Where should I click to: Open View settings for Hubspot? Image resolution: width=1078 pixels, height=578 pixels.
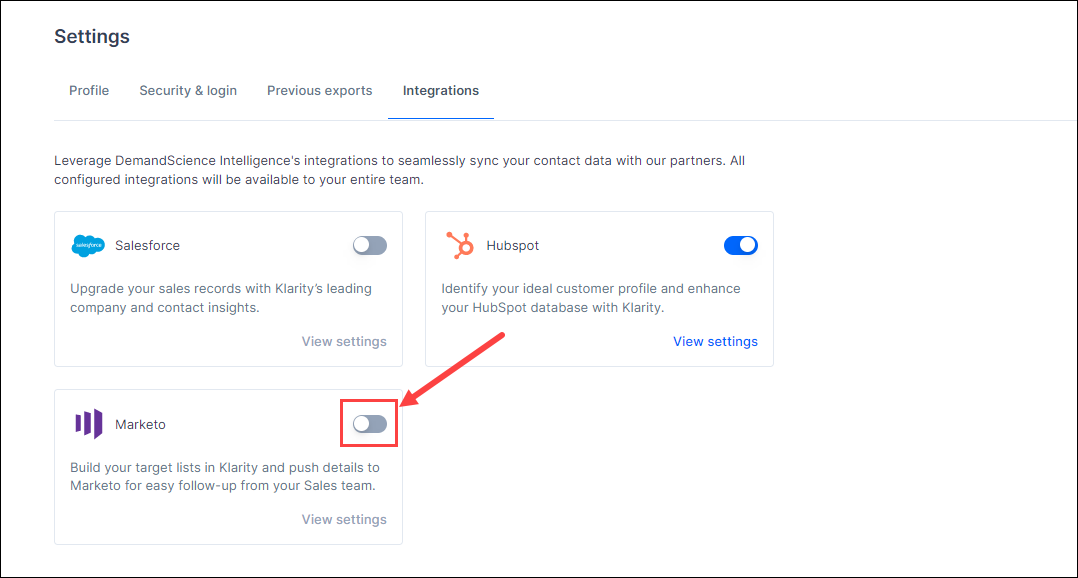pos(715,342)
